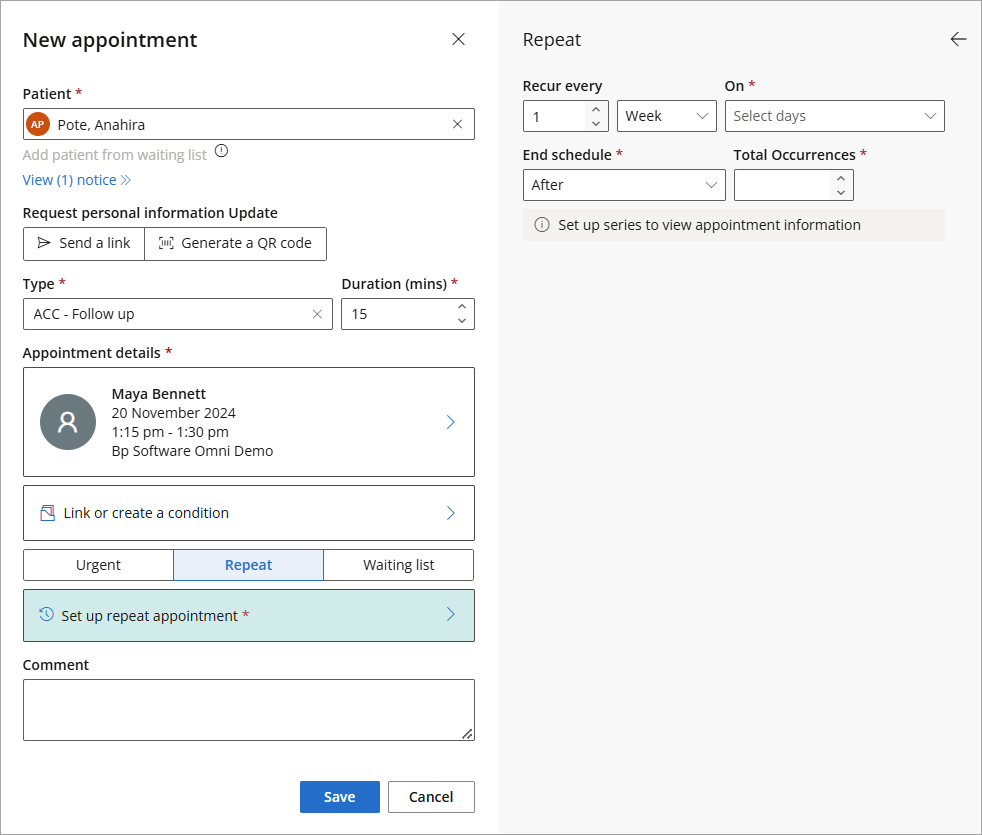Image resolution: width=982 pixels, height=835 pixels.
Task: Close the New appointment dialog
Action: pos(458,39)
